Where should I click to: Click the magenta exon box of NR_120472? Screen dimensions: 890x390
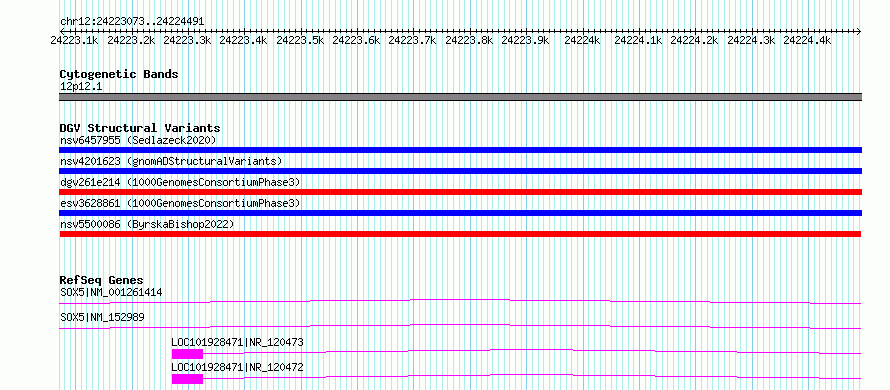point(187,379)
